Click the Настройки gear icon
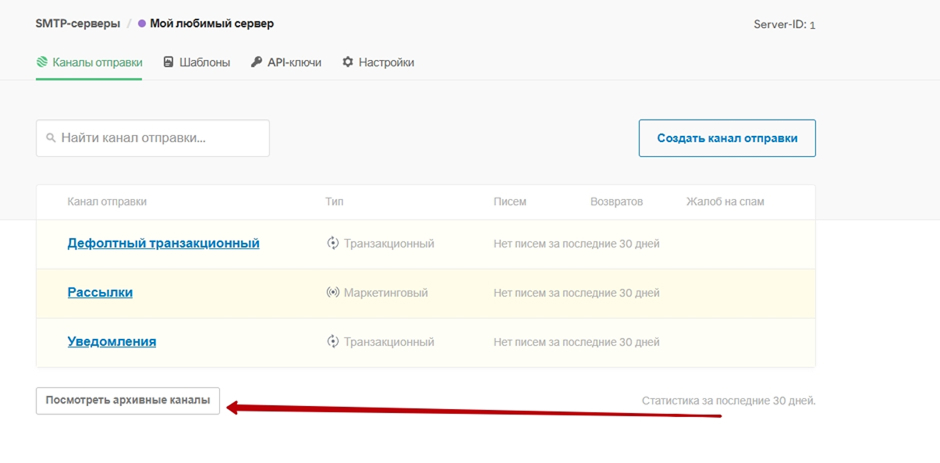The image size is (940, 463). click(348, 62)
